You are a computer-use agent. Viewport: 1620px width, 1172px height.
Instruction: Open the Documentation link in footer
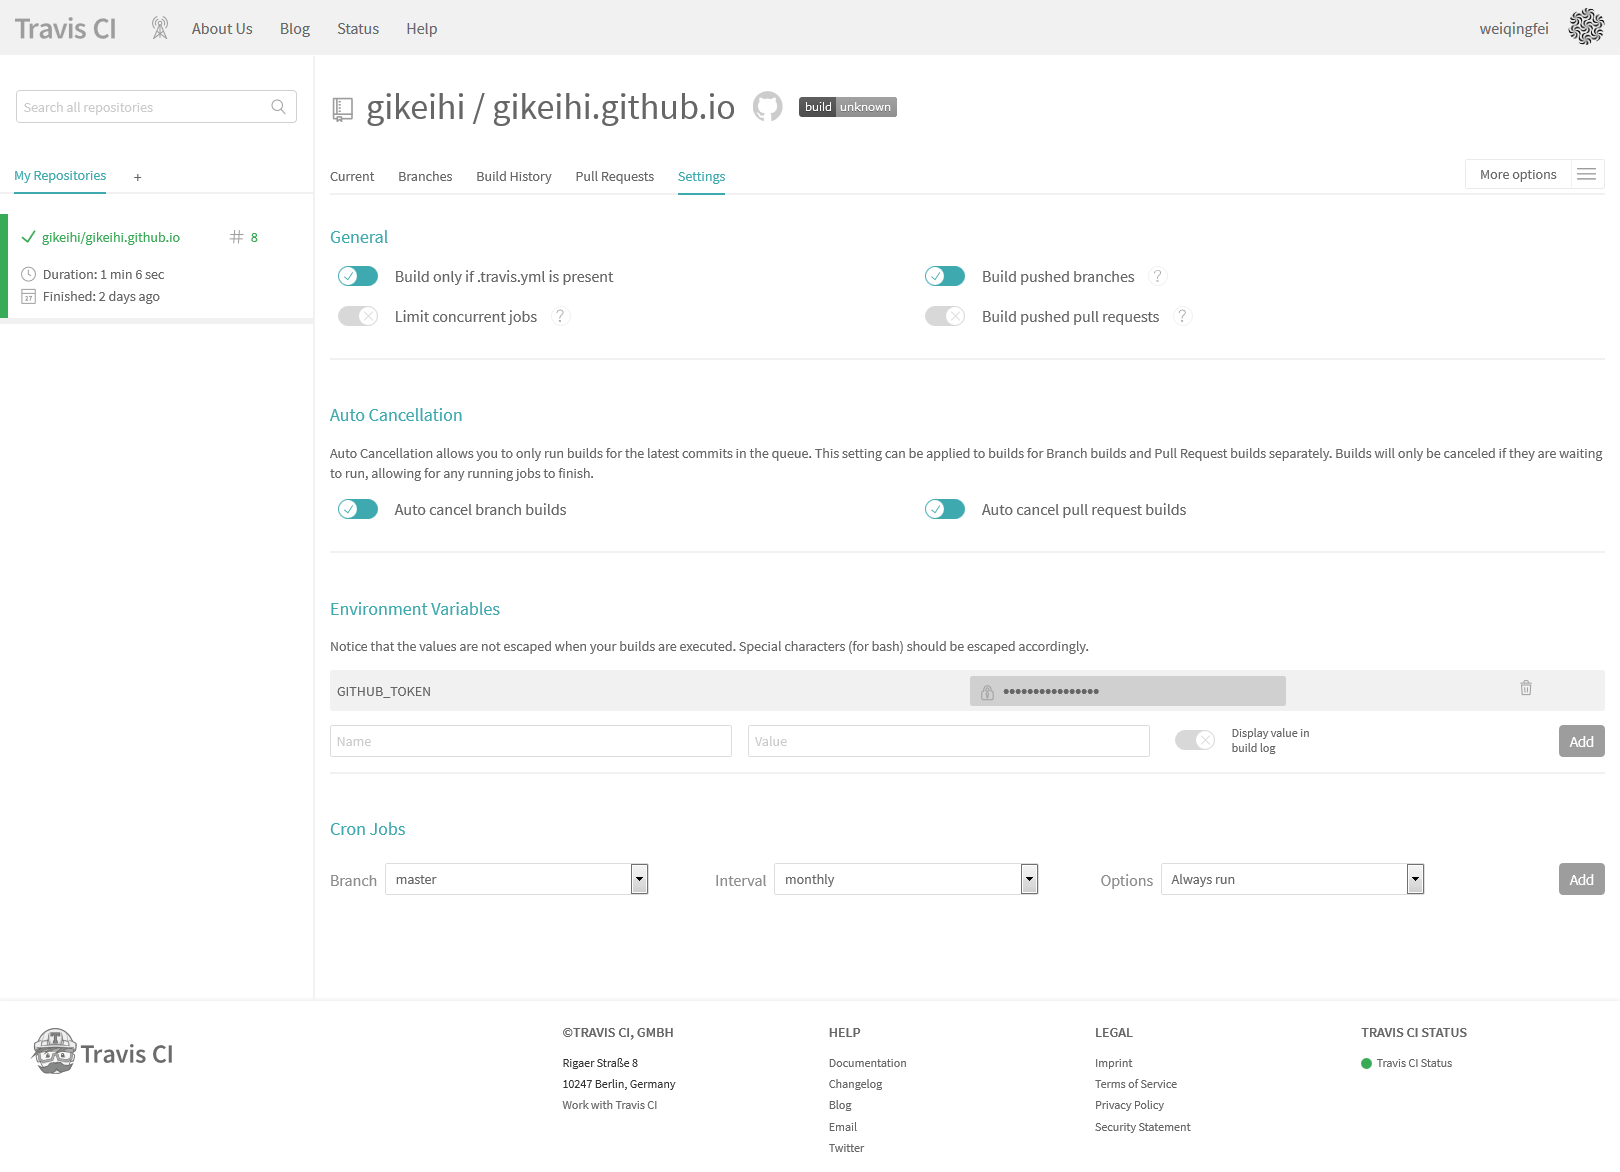[867, 1063]
